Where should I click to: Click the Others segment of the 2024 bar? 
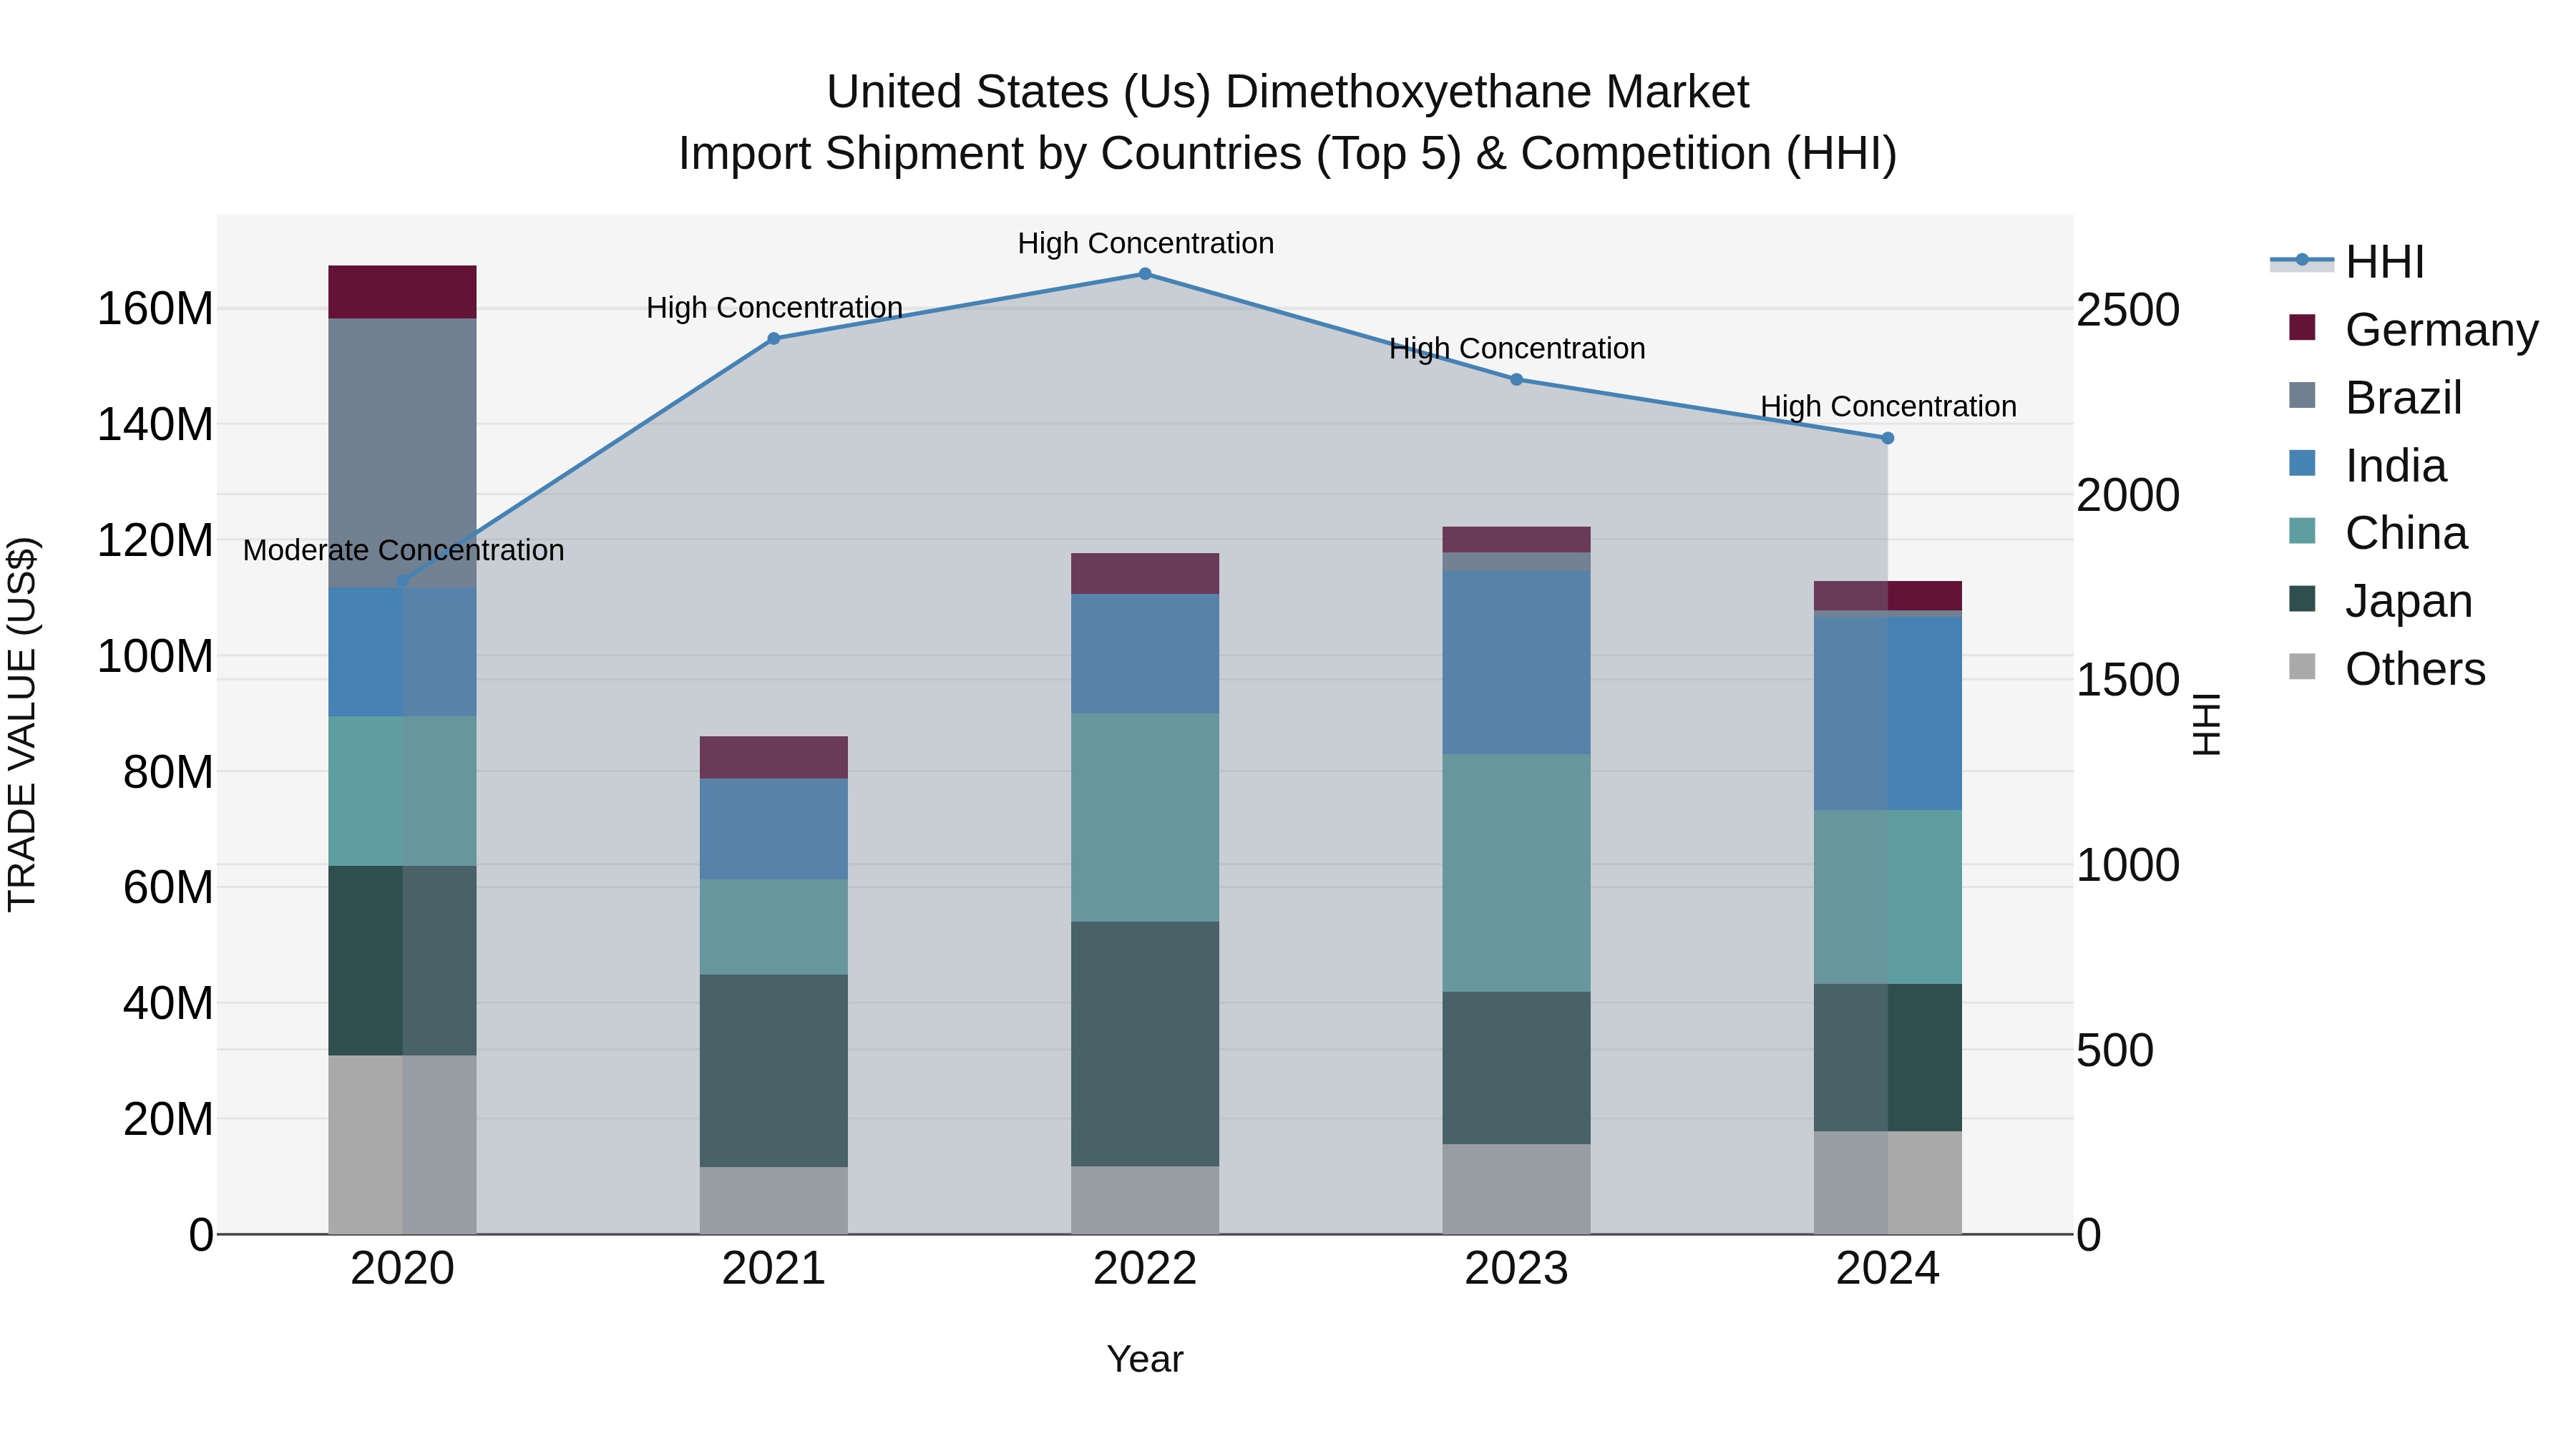[1888, 1183]
